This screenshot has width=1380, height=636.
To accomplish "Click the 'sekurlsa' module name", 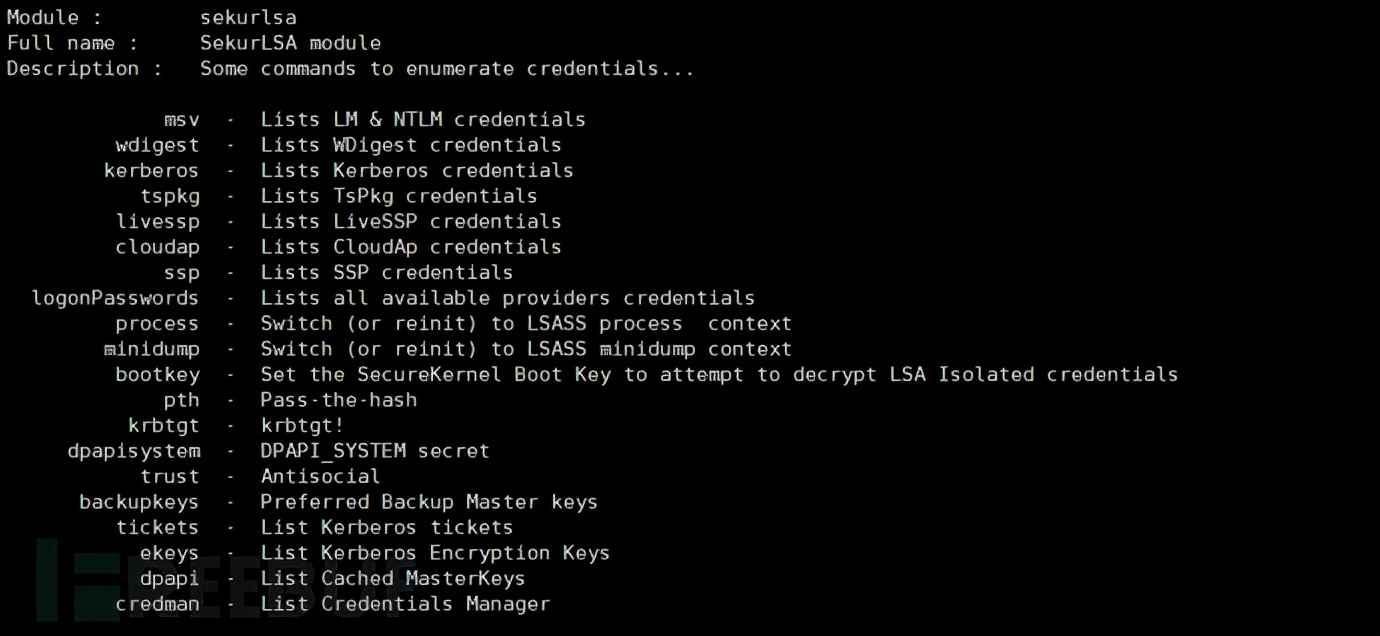I will 248,17.
